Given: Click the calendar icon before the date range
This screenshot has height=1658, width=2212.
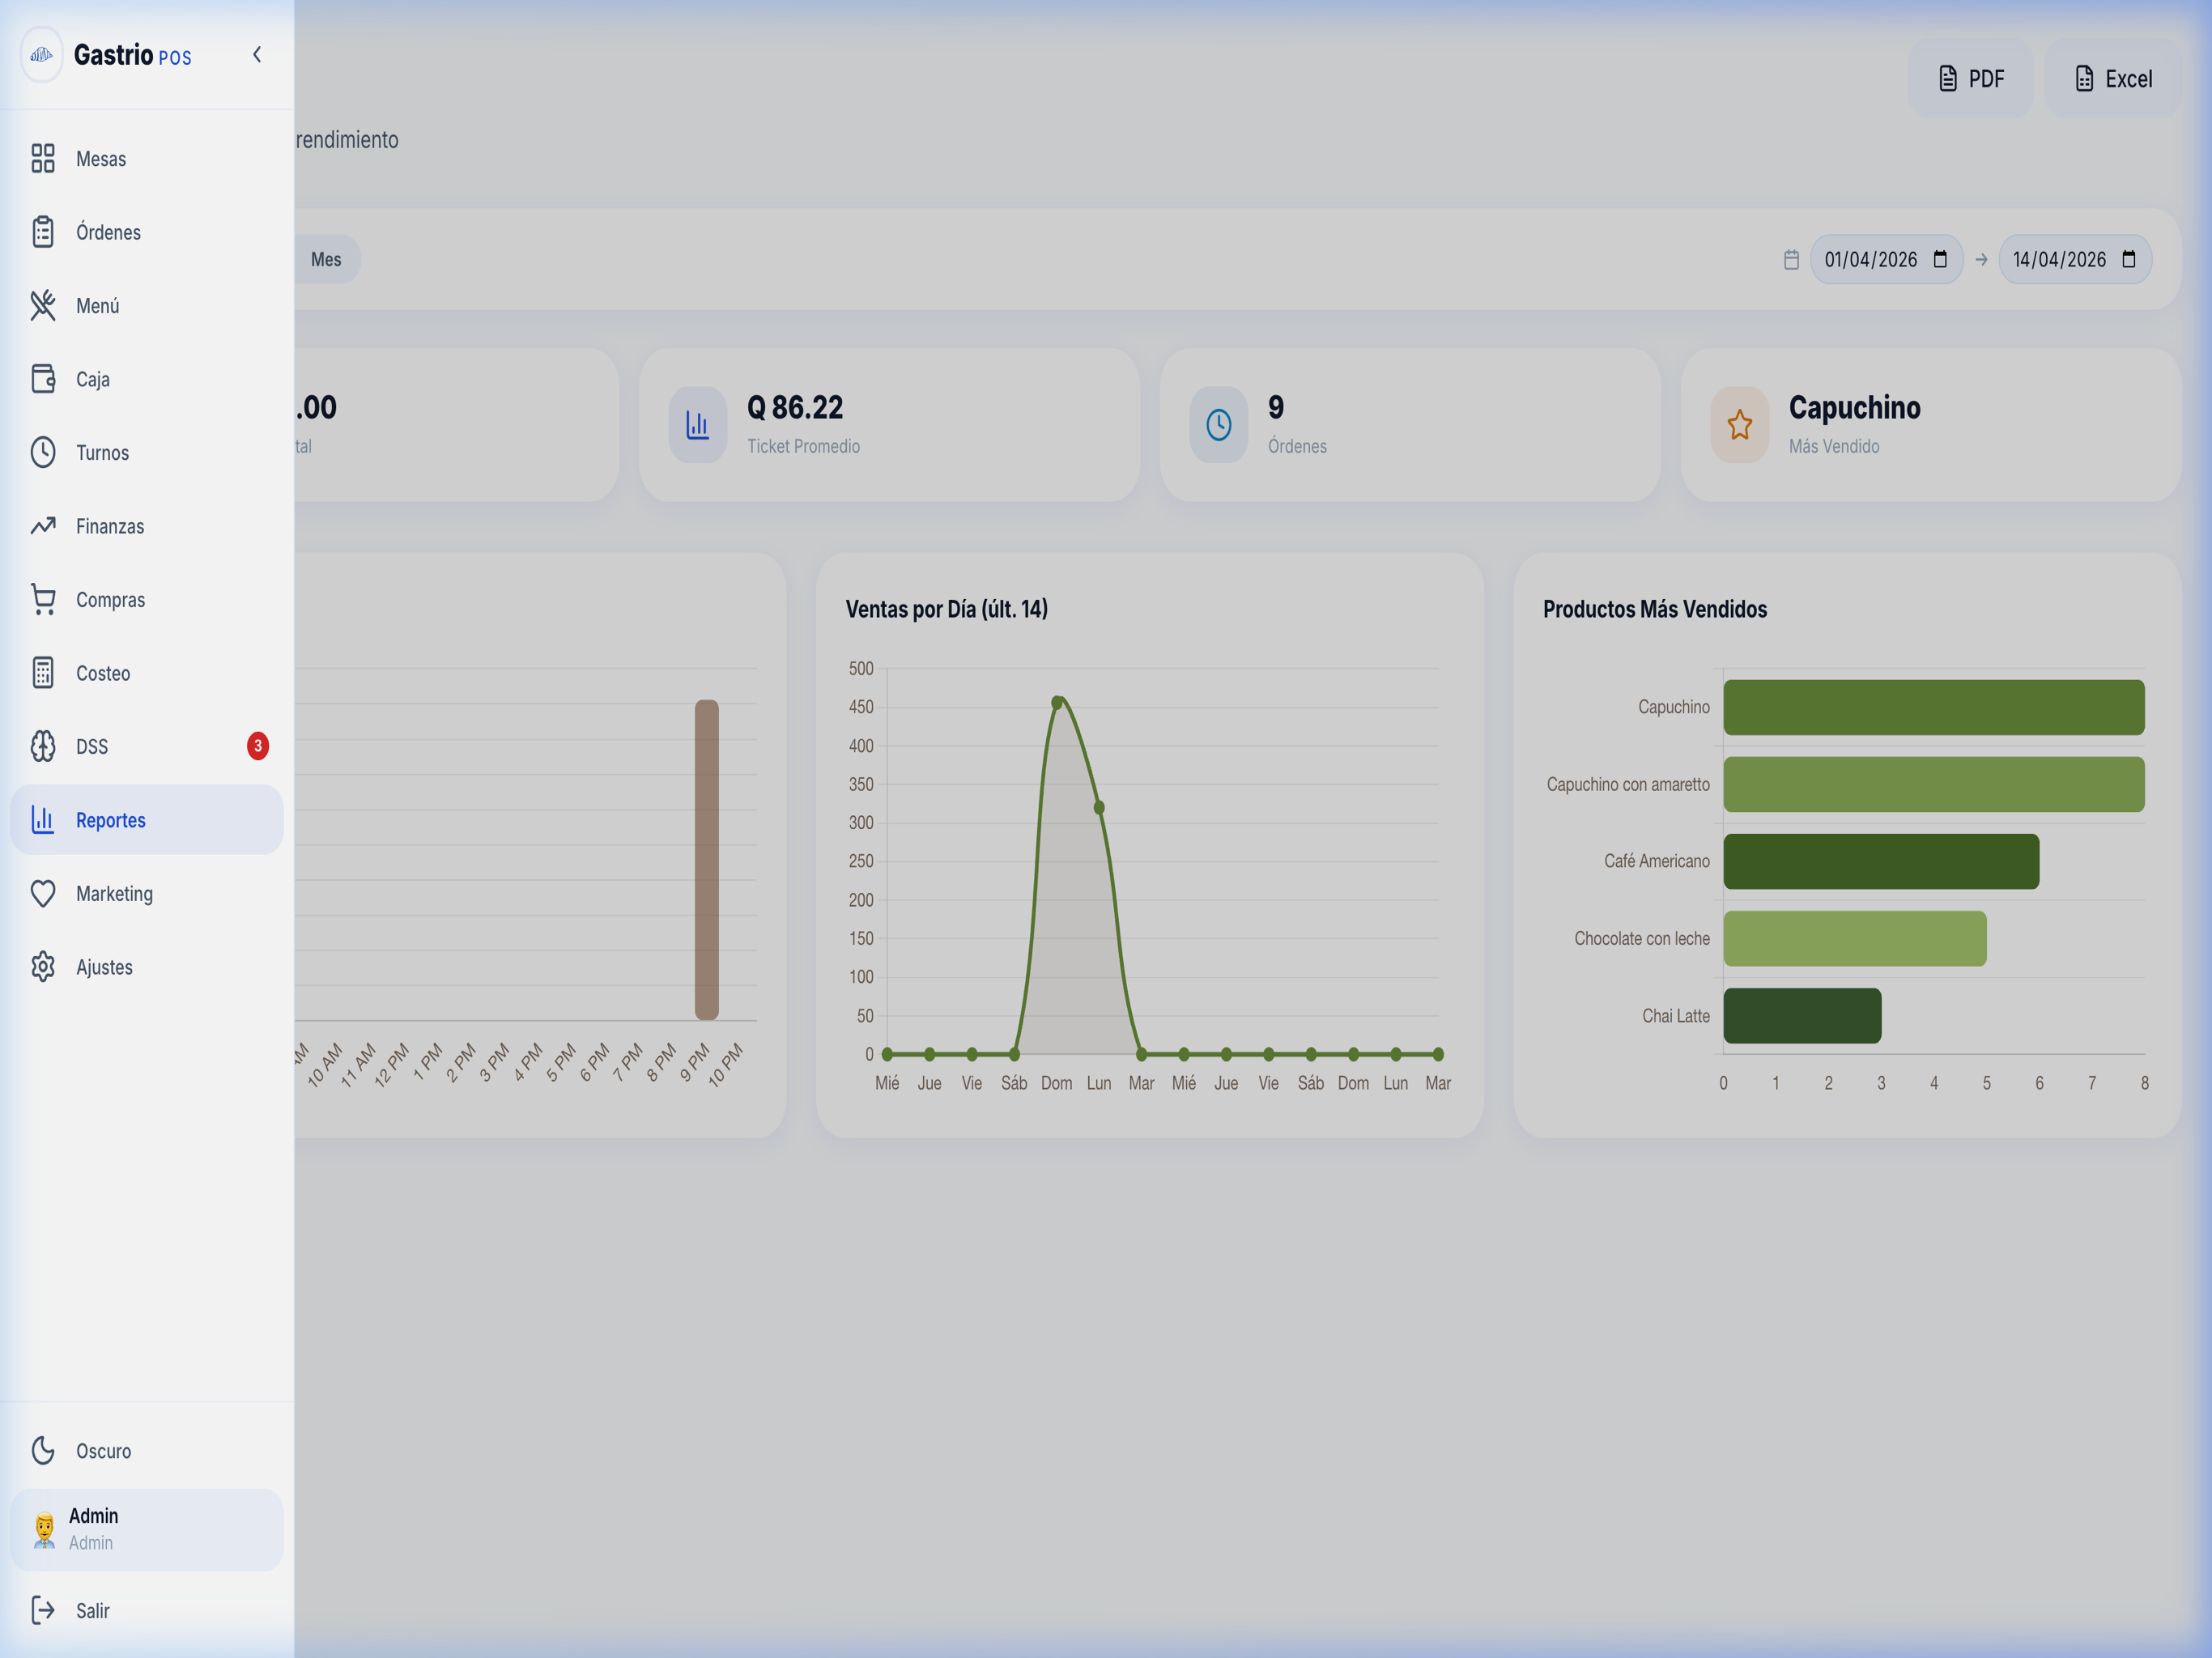Looking at the screenshot, I should (x=1791, y=260).
